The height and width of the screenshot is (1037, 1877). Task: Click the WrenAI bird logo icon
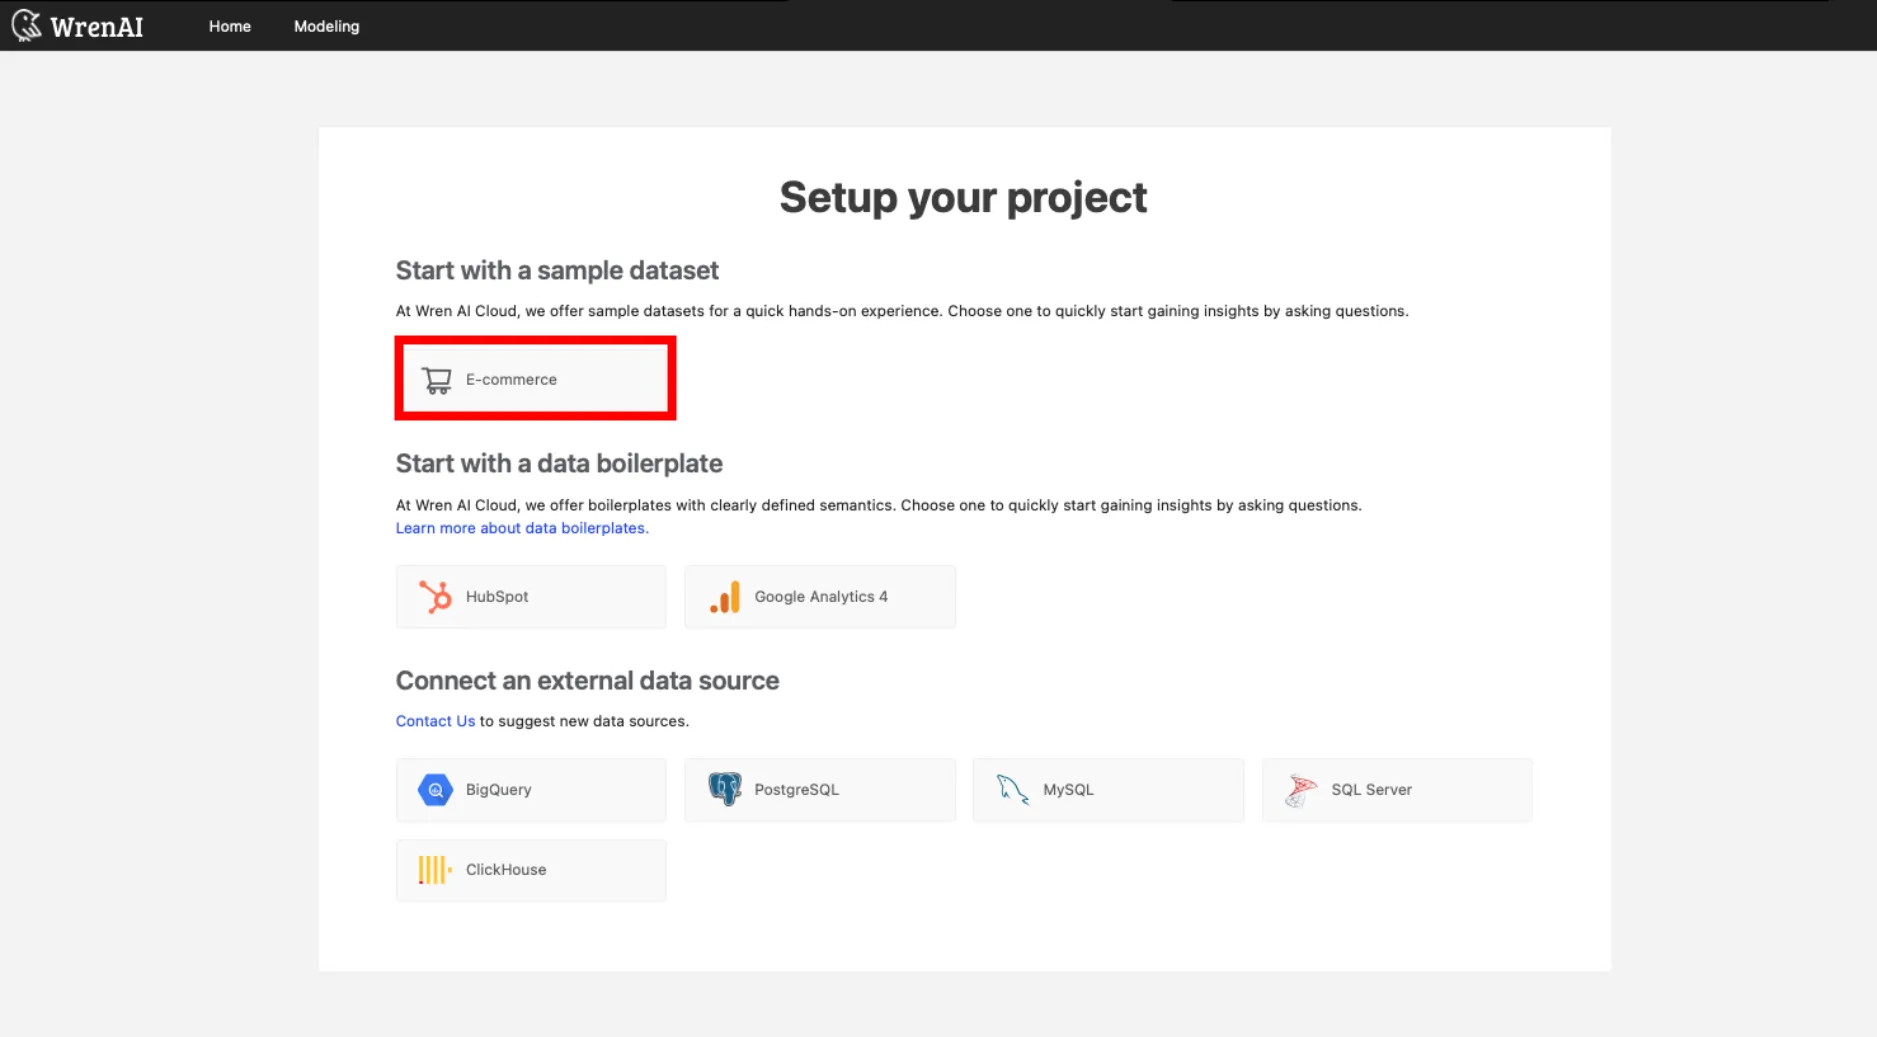tap(27, 26)
